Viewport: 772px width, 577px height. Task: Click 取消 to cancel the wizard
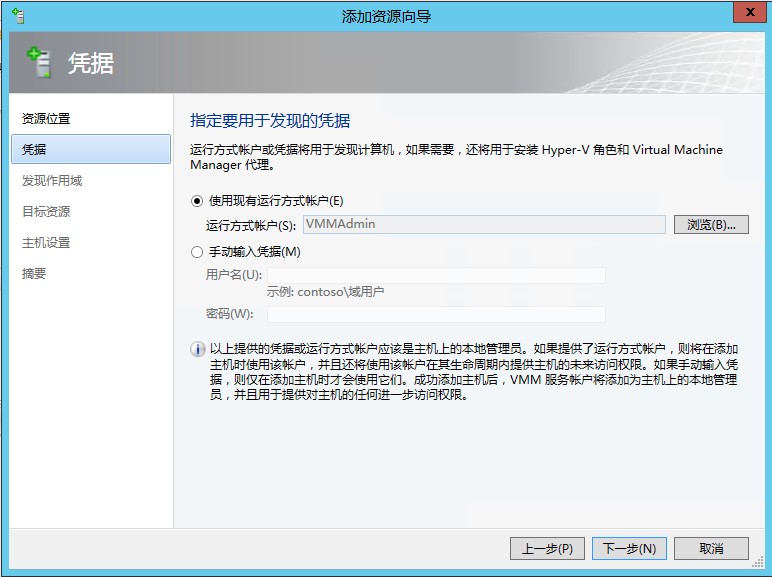[711, 548]
